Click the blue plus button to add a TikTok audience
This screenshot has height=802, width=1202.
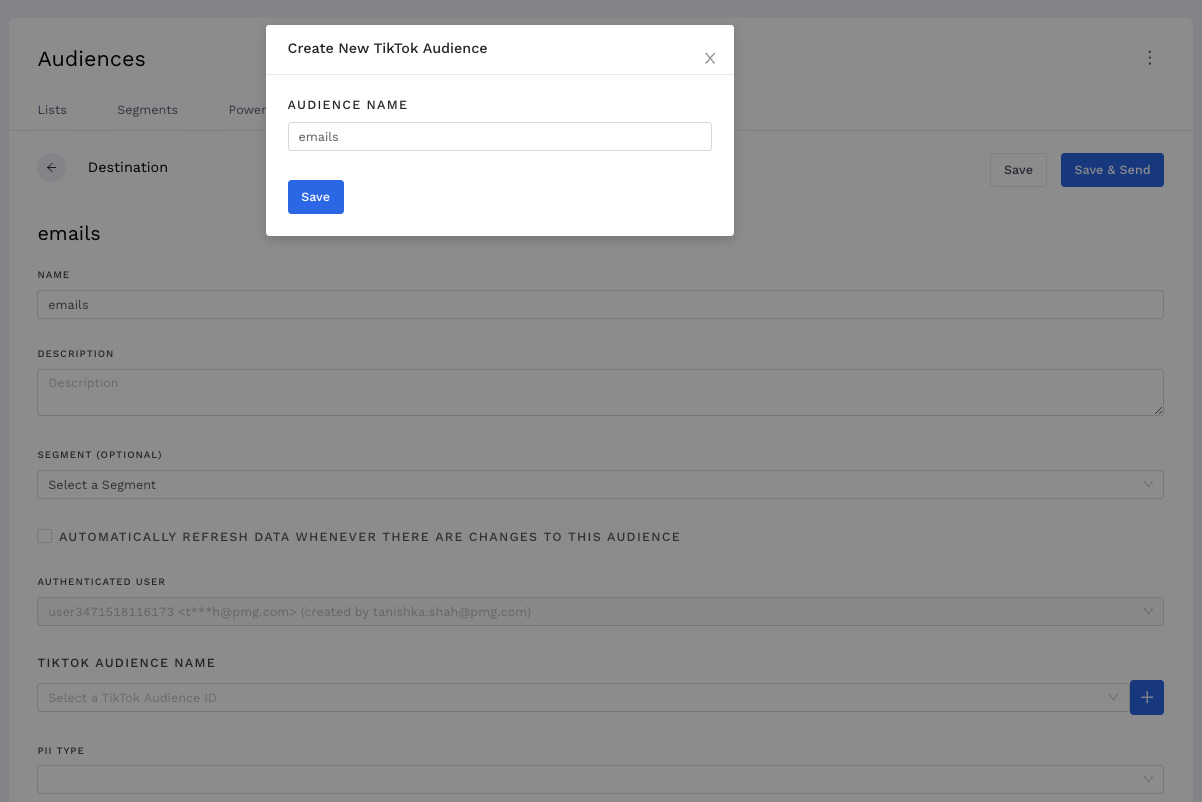coord(1146,697)
